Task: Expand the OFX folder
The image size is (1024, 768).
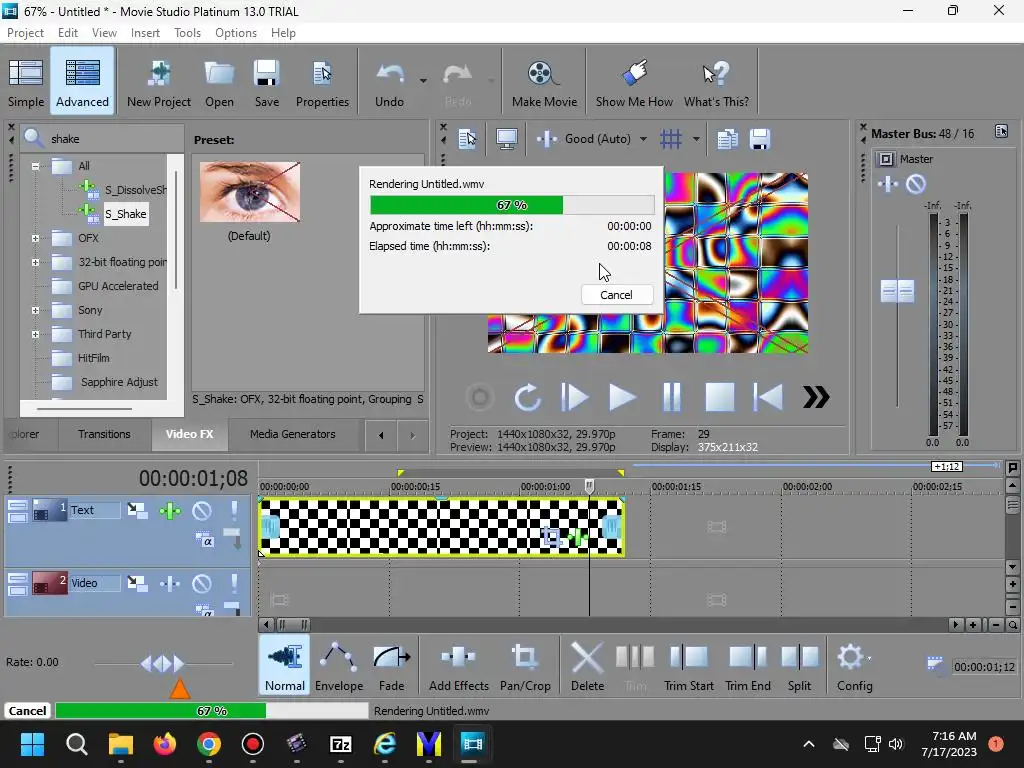Action: coord(35,238)
